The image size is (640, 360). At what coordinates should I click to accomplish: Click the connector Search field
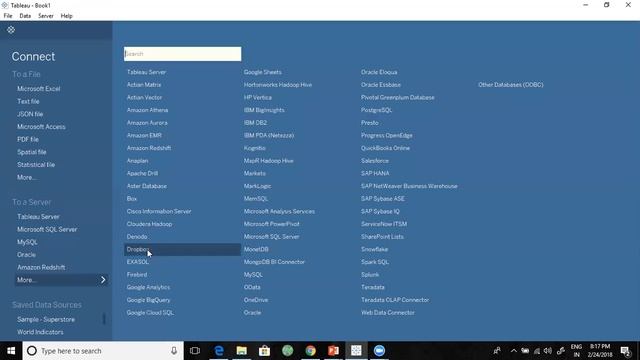[182, 54]
